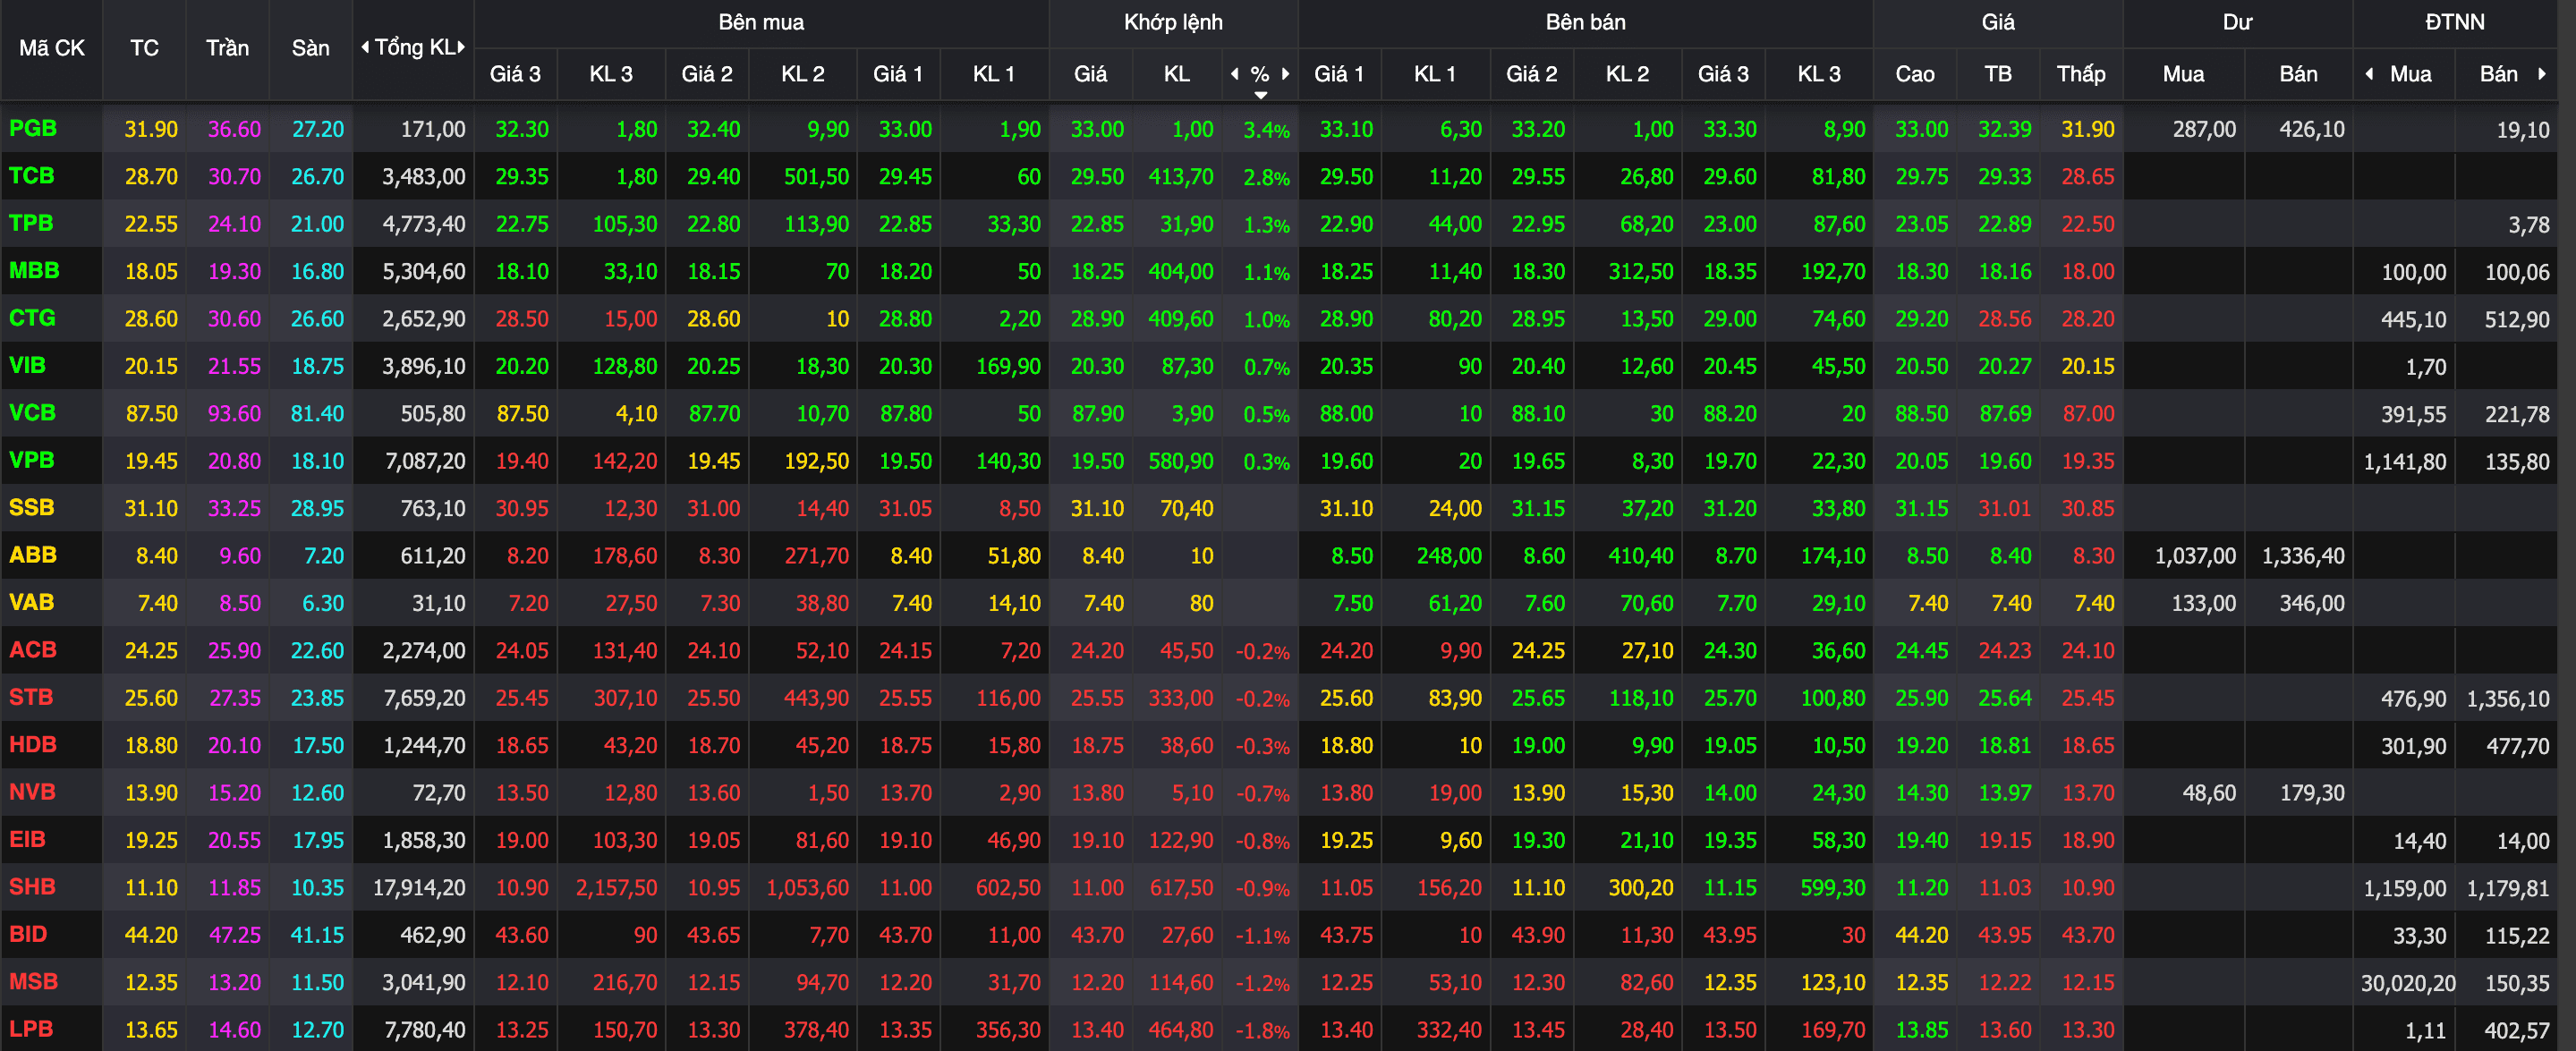Open the CTG stock symbol
This screenshot has width=2576, height=1051.
(32, 318)
